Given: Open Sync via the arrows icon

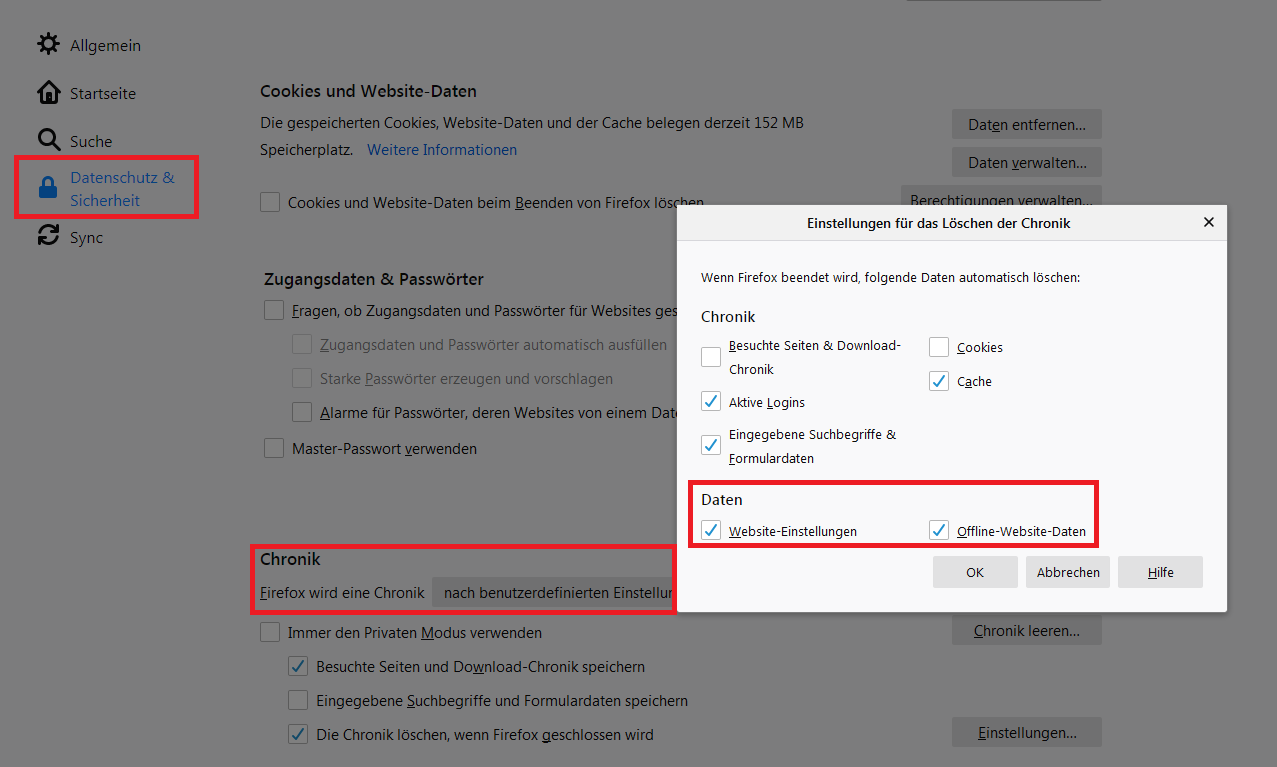Looking at the screenshot, I should (48, 236).
